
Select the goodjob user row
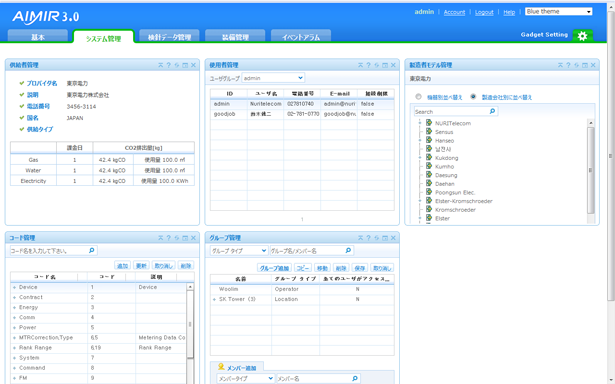click(302, 114)
